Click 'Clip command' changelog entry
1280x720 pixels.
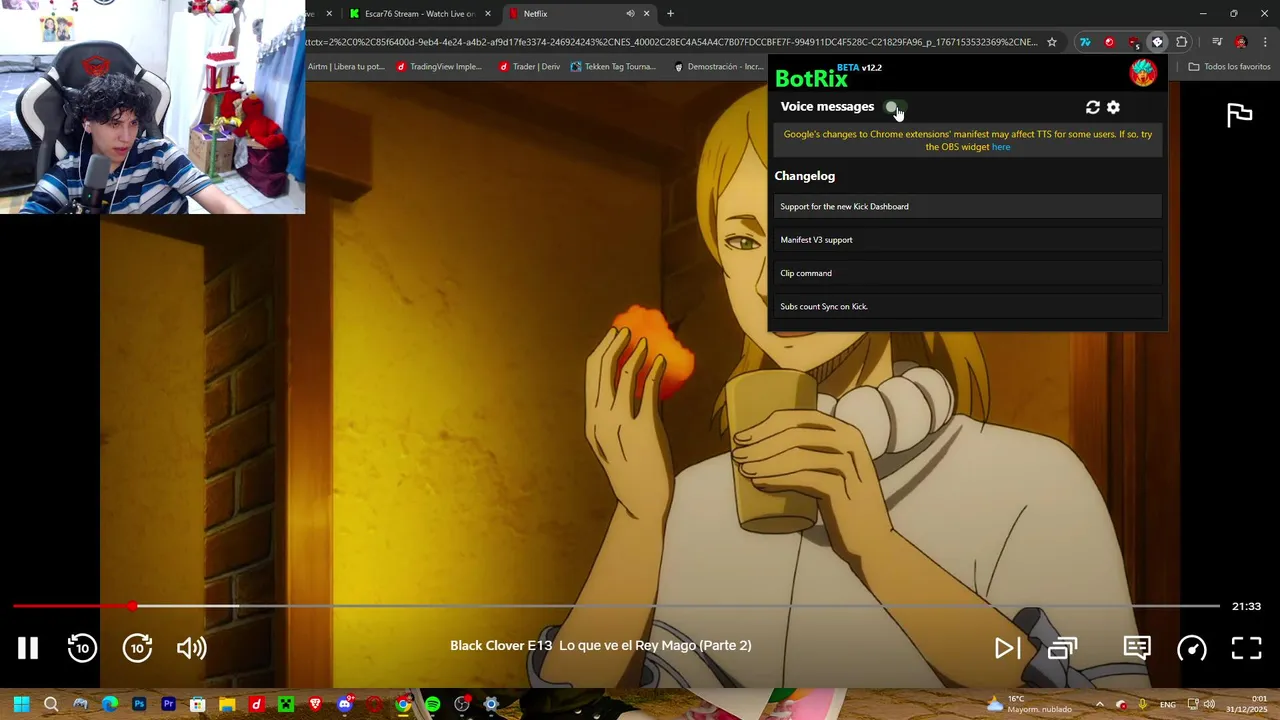coord(968,273)
